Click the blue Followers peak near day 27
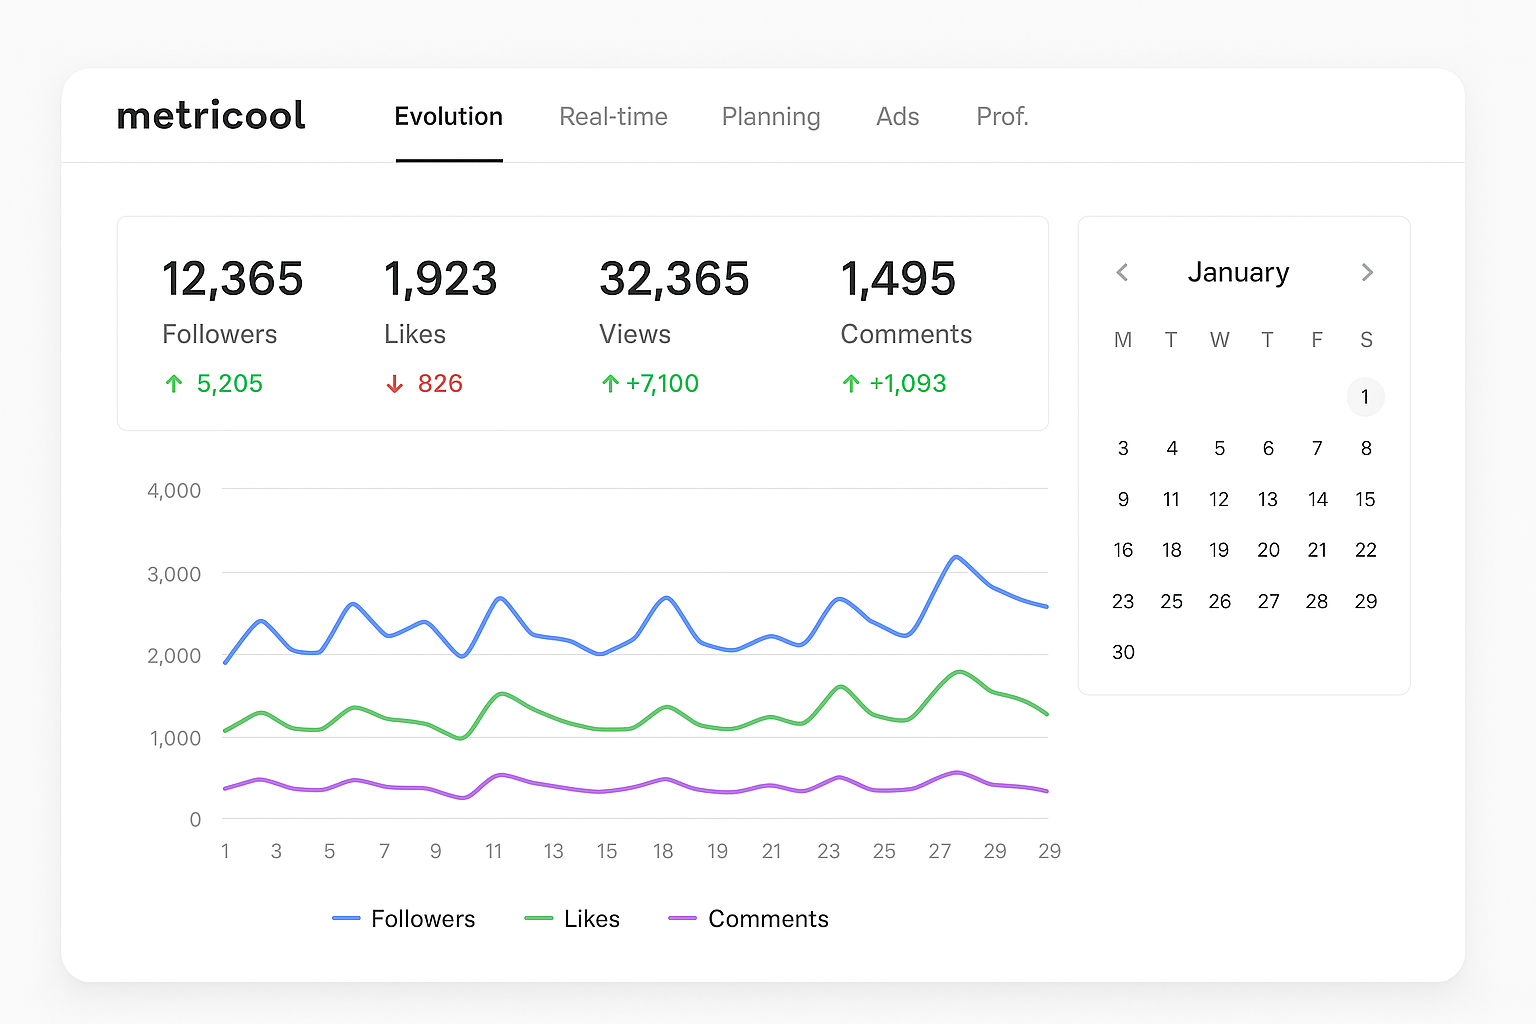The width and height of the screenshot is (1536, 1024). click(957, 557)
